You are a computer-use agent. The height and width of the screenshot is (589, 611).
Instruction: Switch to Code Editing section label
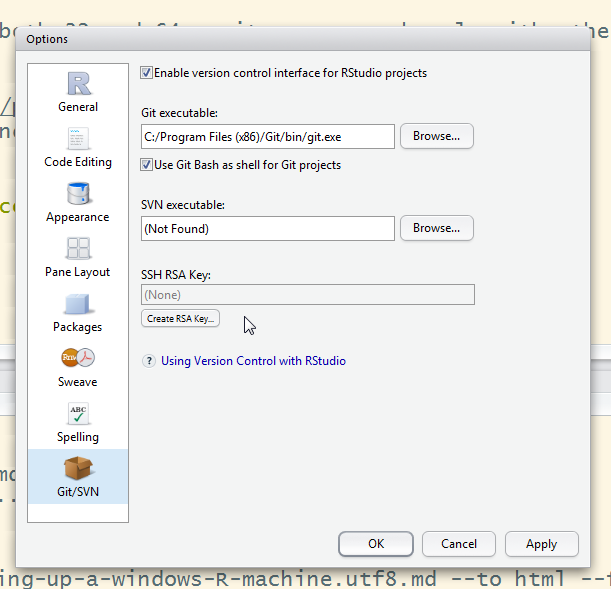(x=78, y=162)
